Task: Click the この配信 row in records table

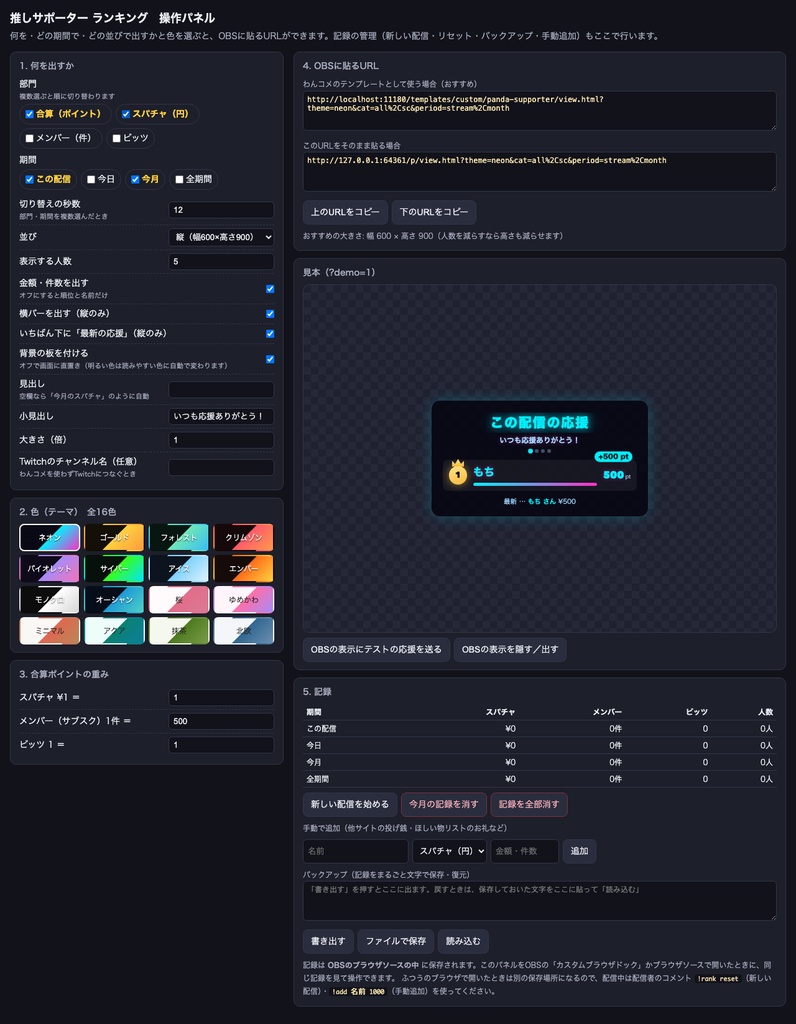Action: point(539,729)
